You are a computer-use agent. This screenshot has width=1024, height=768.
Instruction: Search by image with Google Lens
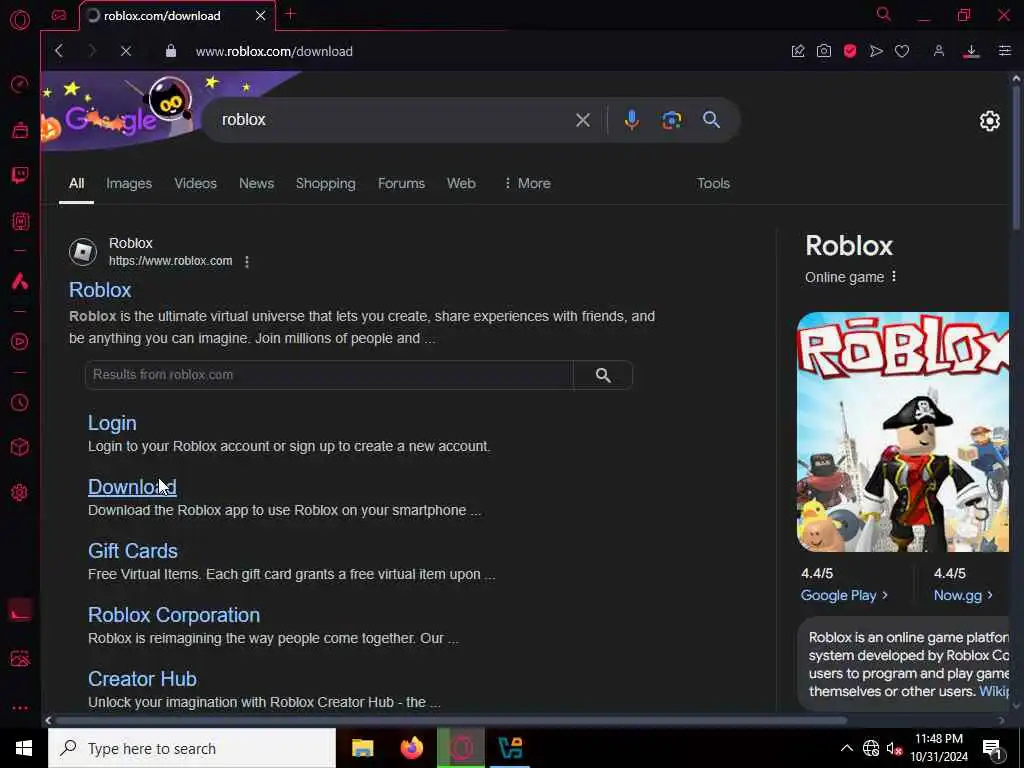(671, 120)
